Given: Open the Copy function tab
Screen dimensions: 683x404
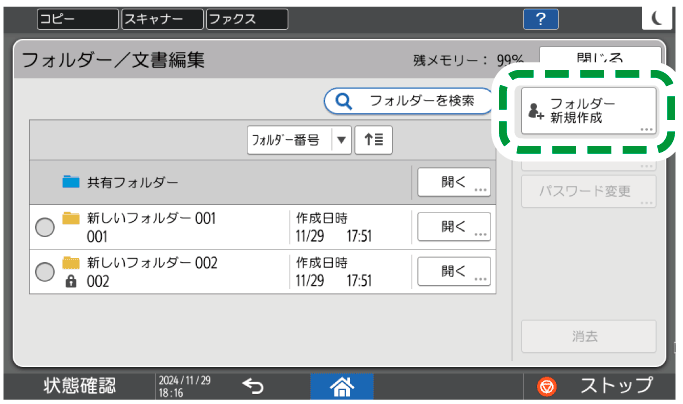Looking at the screenshot, I should pos(78,19).
